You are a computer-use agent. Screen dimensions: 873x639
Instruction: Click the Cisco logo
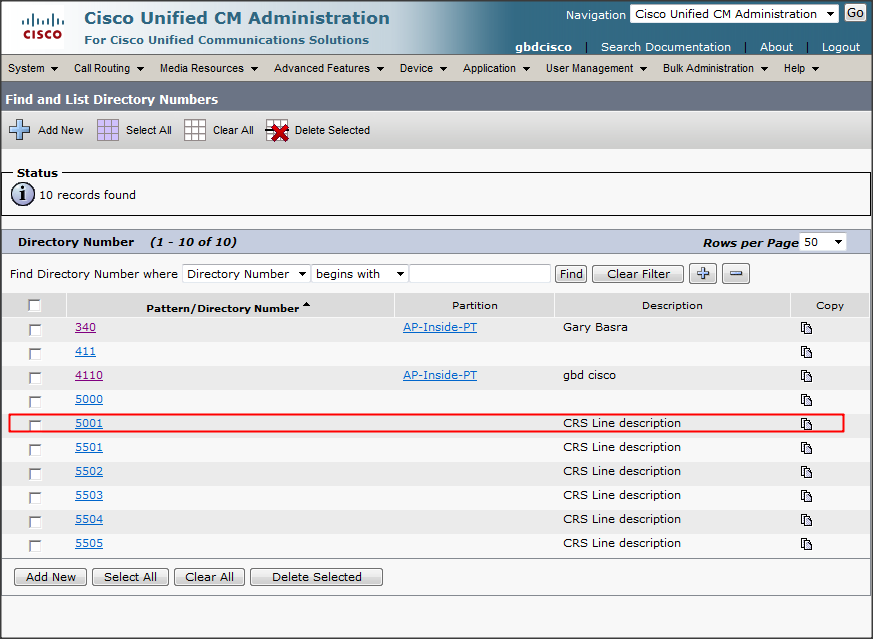(43, 27)
